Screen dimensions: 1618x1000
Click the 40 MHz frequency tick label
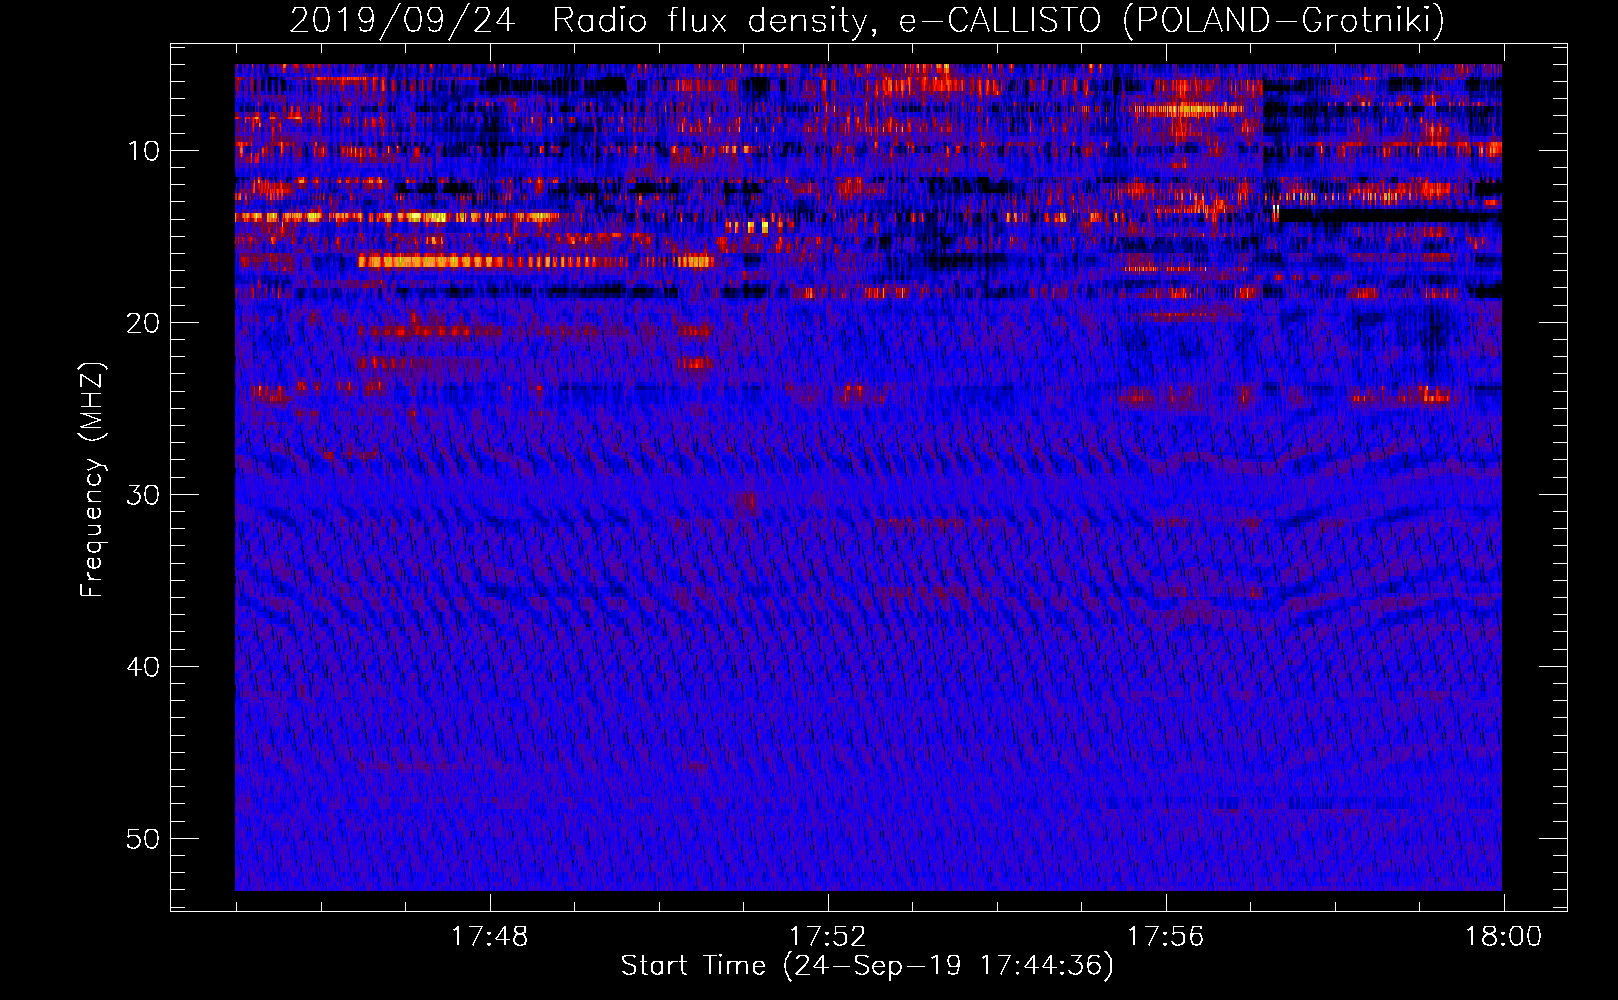click(x=144, y=667)
